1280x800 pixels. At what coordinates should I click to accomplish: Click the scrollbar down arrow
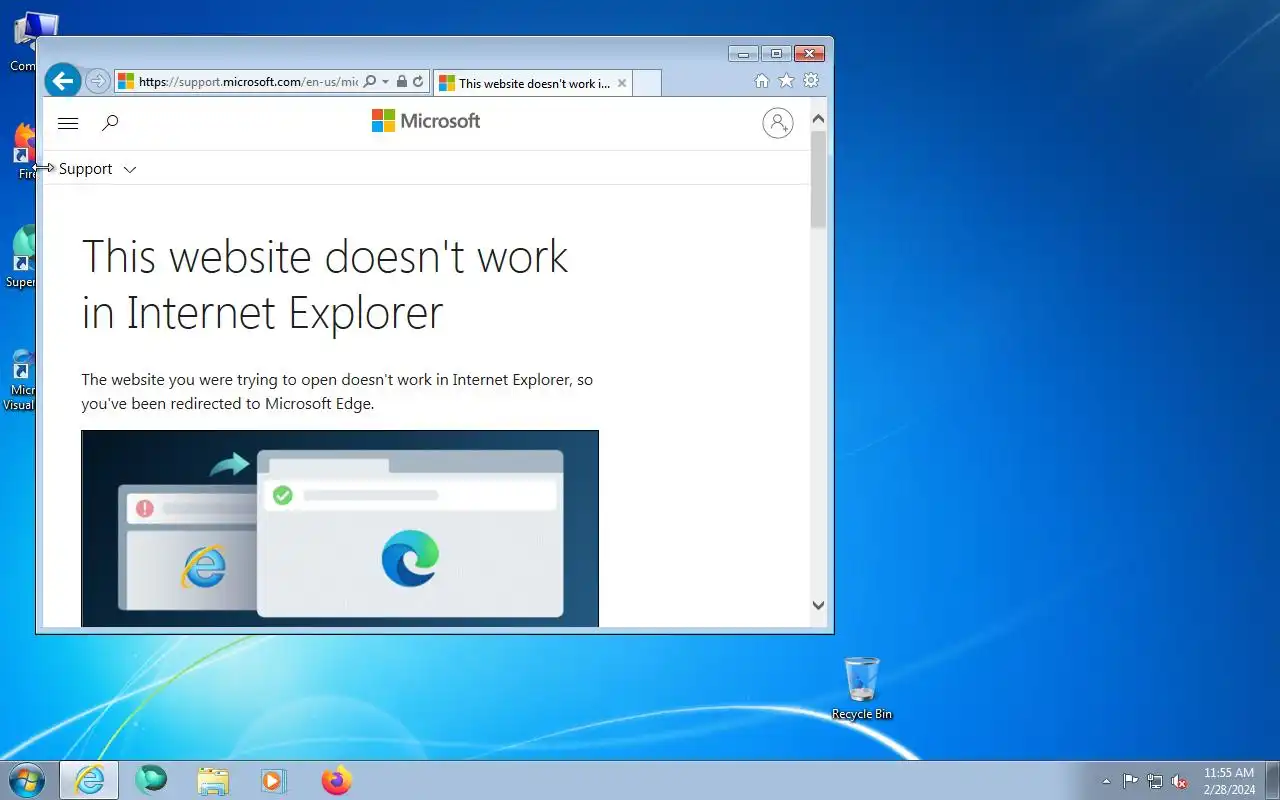tap(818, 605)
